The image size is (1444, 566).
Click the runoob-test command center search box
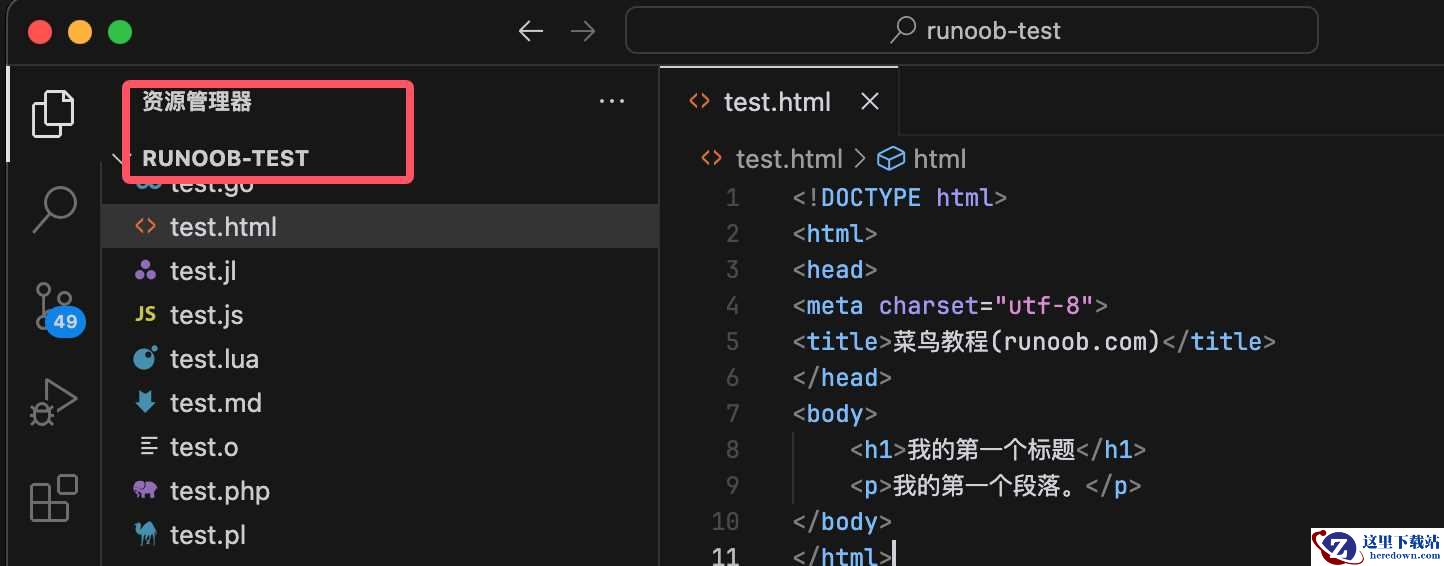[971, 31]
